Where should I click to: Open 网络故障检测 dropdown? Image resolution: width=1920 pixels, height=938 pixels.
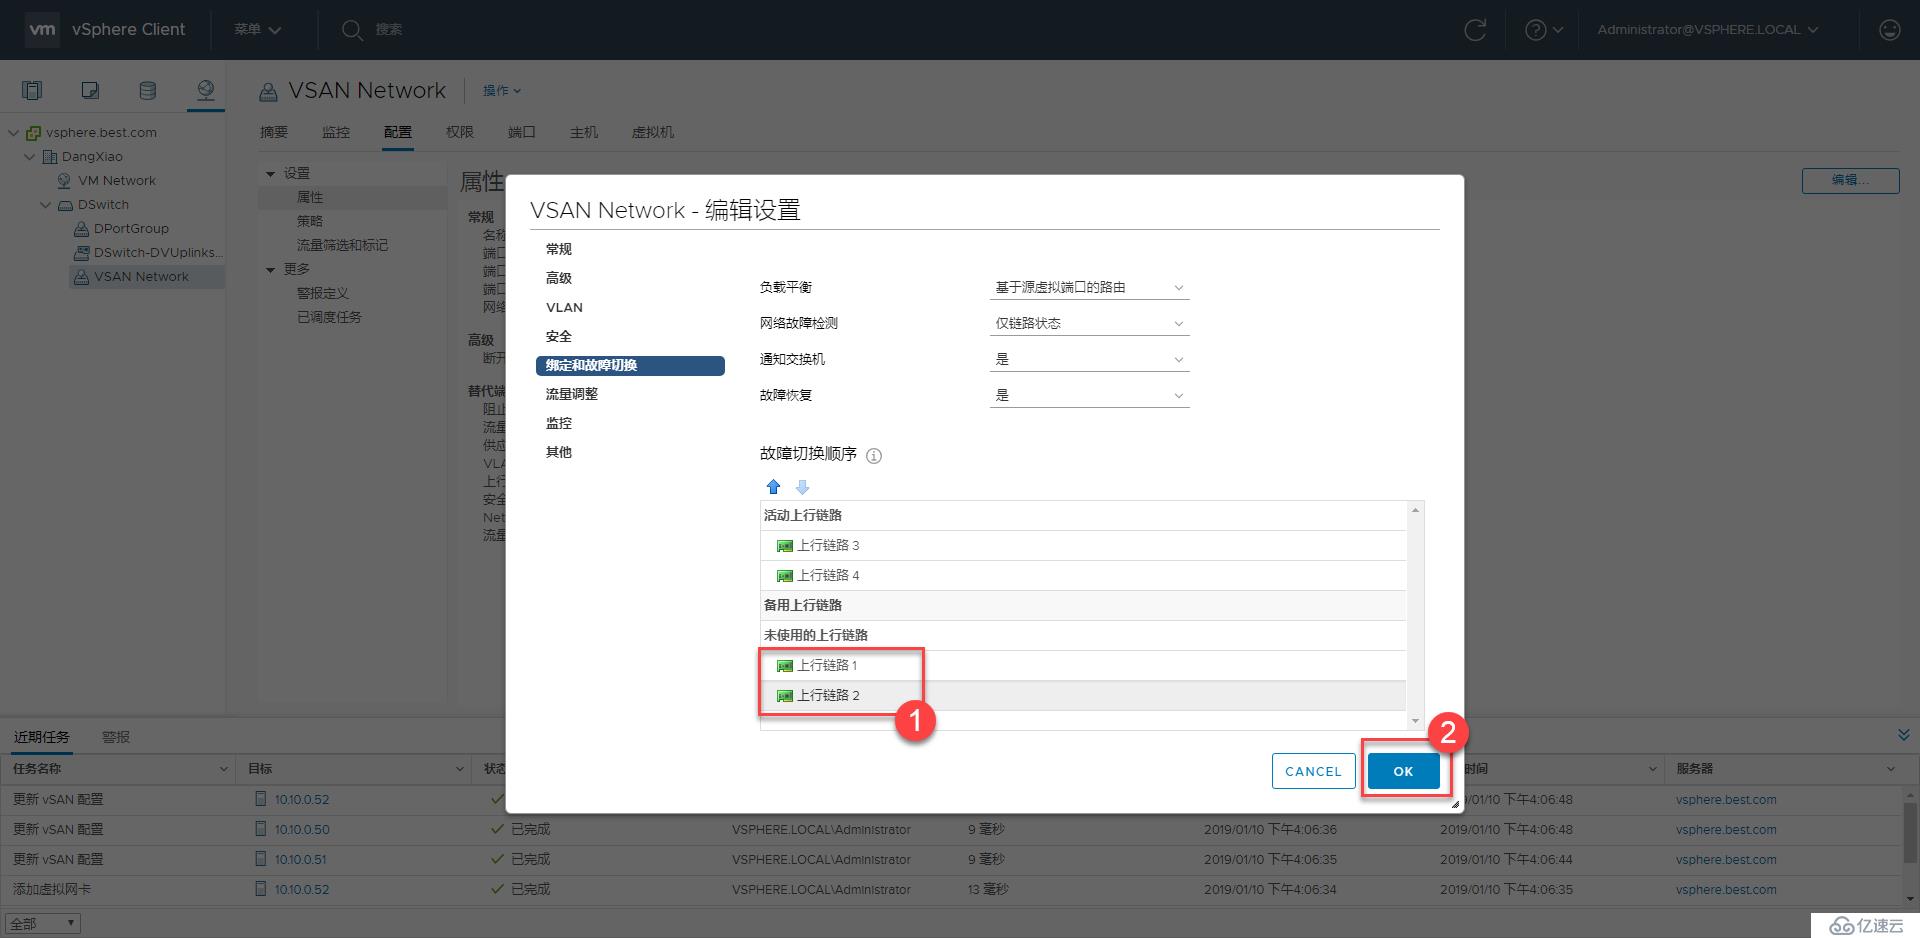pyautogui.click(x=1089, y=323)
